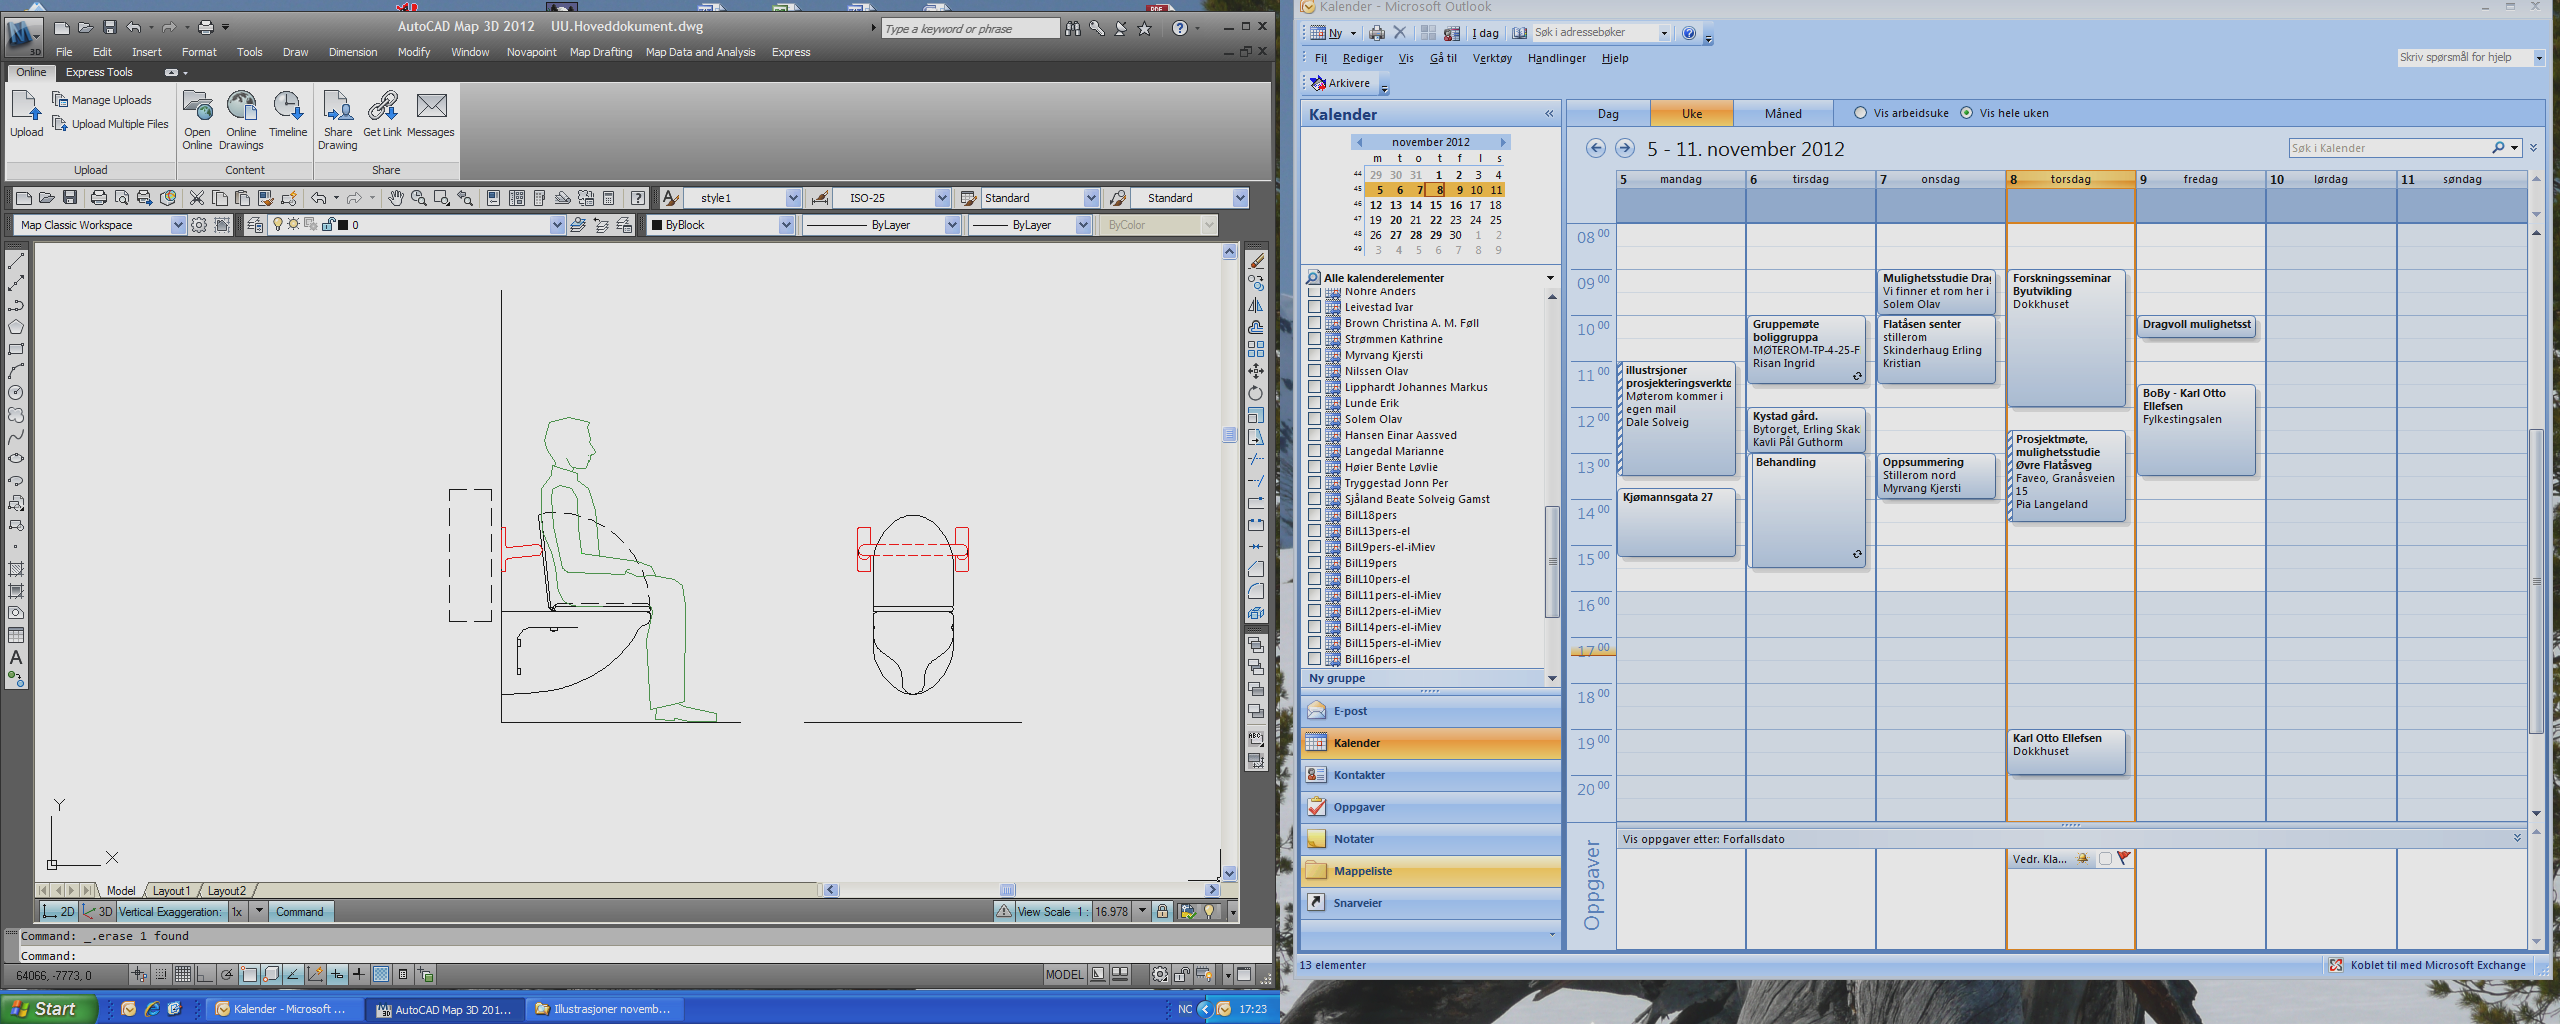Screen dimensions: 2560x1024
Task: Click AutoCAD horizontal scrollbar thumb
Action: tap(1007, 890)
